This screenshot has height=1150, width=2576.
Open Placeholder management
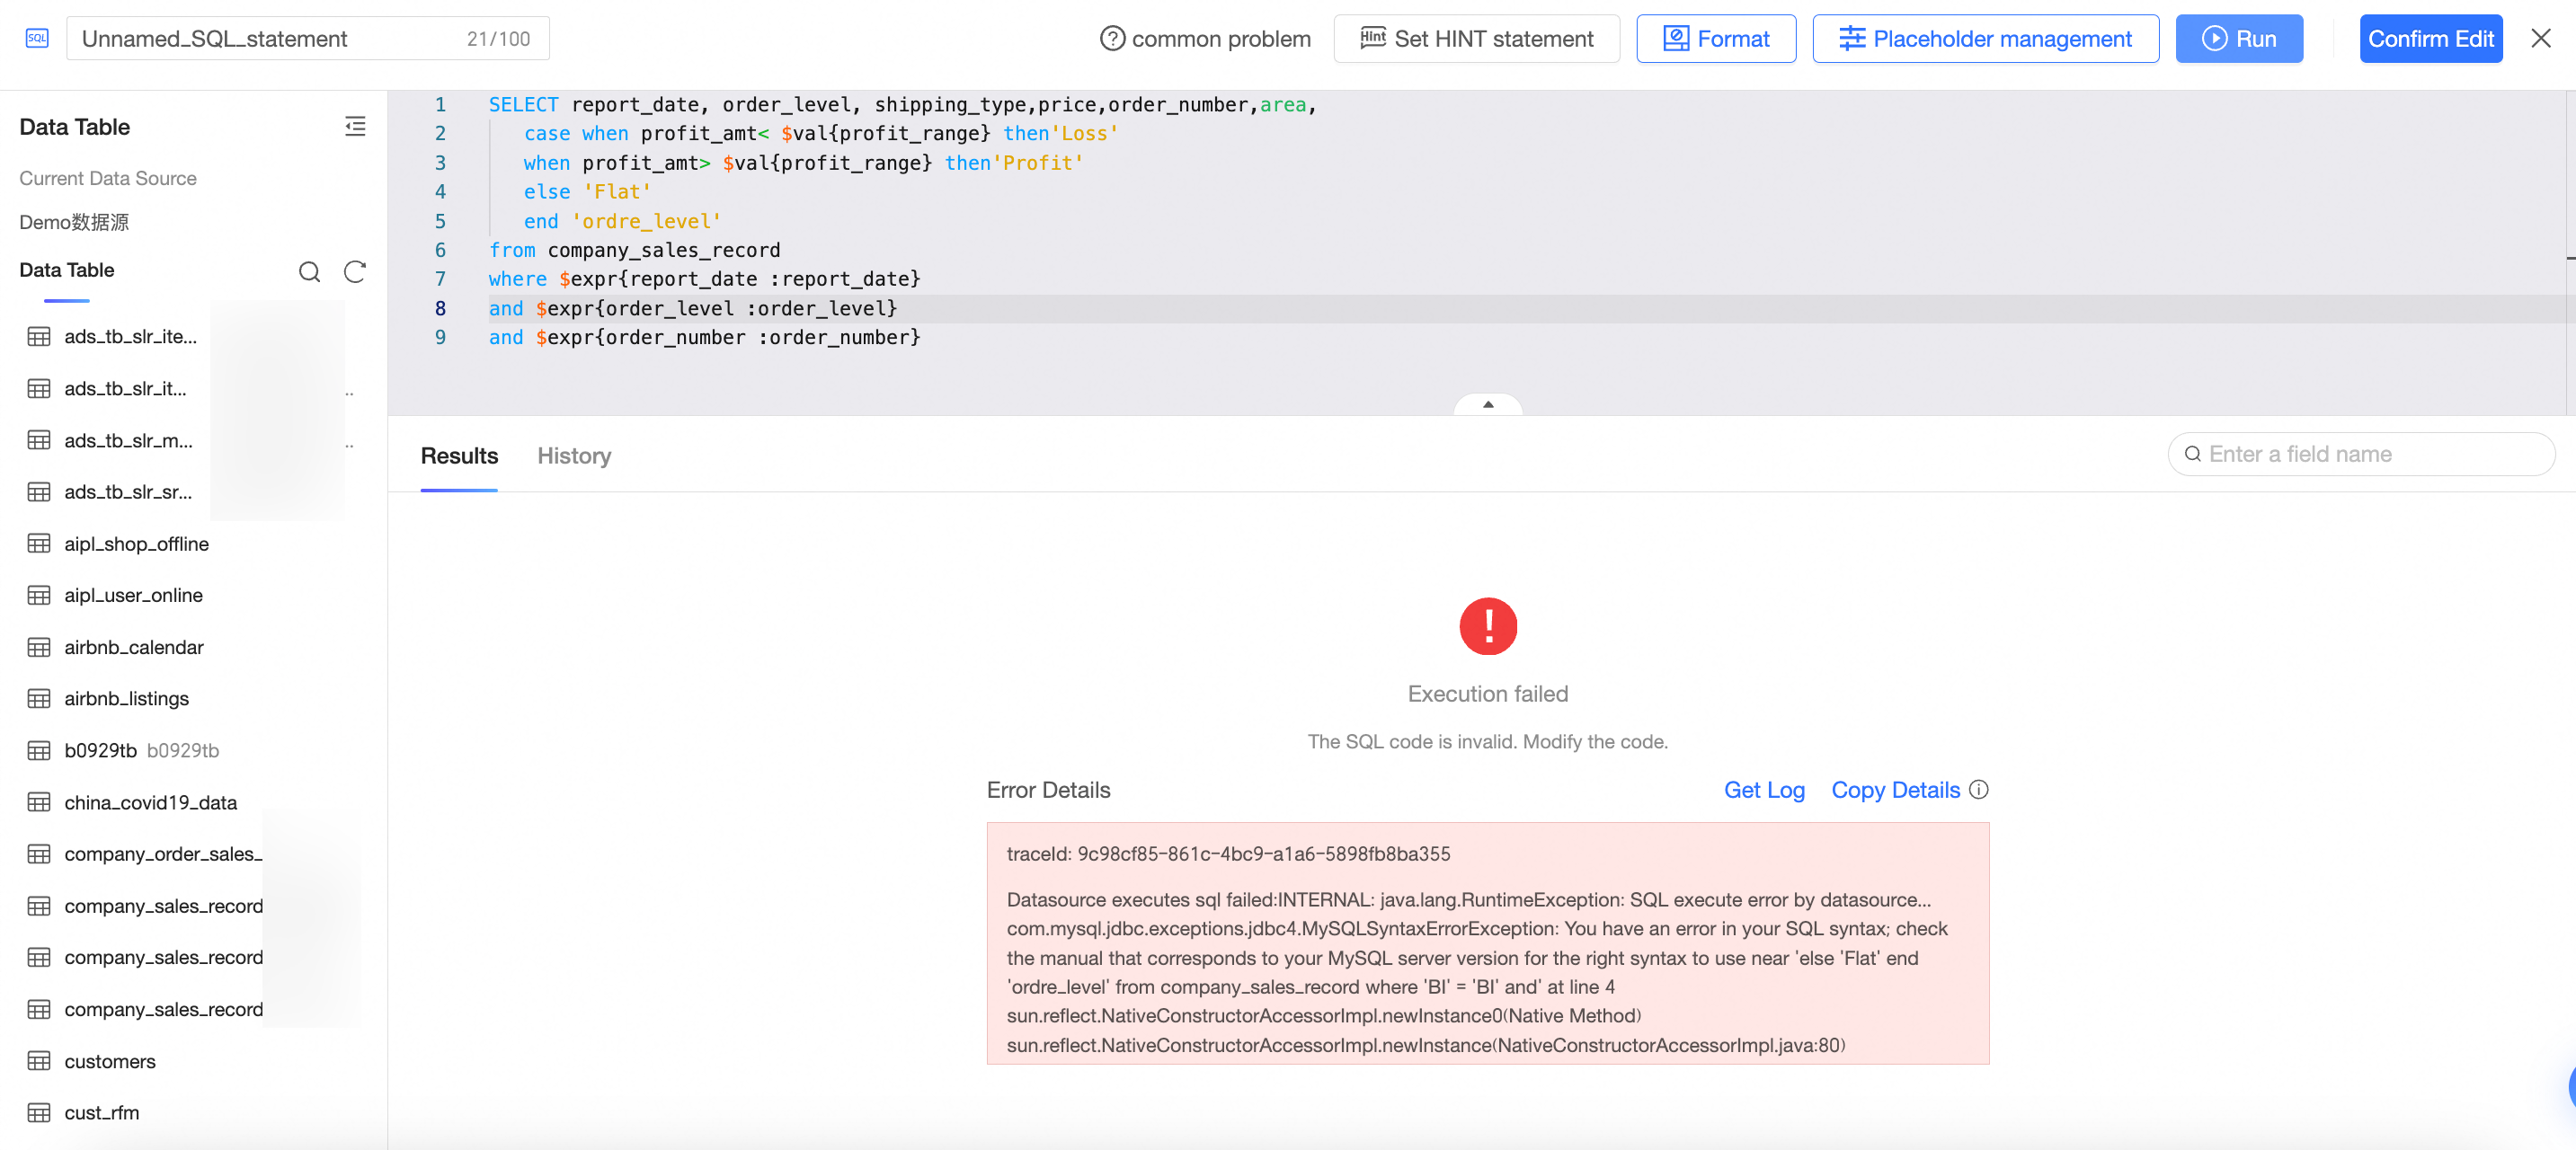pyautogui.click(x=1985, y=38)
